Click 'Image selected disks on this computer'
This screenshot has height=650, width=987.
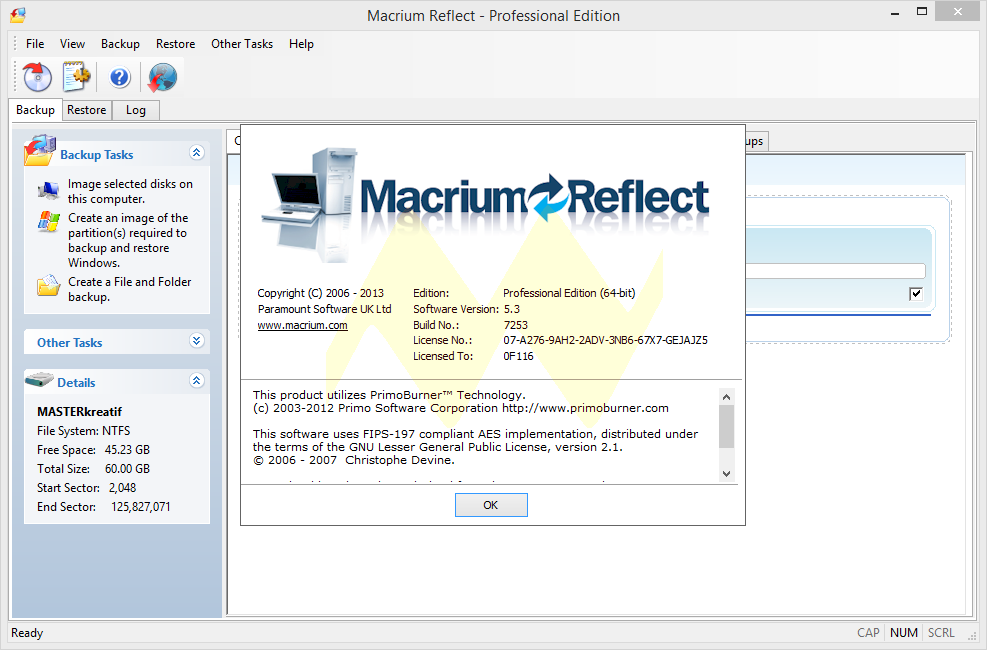pos(130,191)
